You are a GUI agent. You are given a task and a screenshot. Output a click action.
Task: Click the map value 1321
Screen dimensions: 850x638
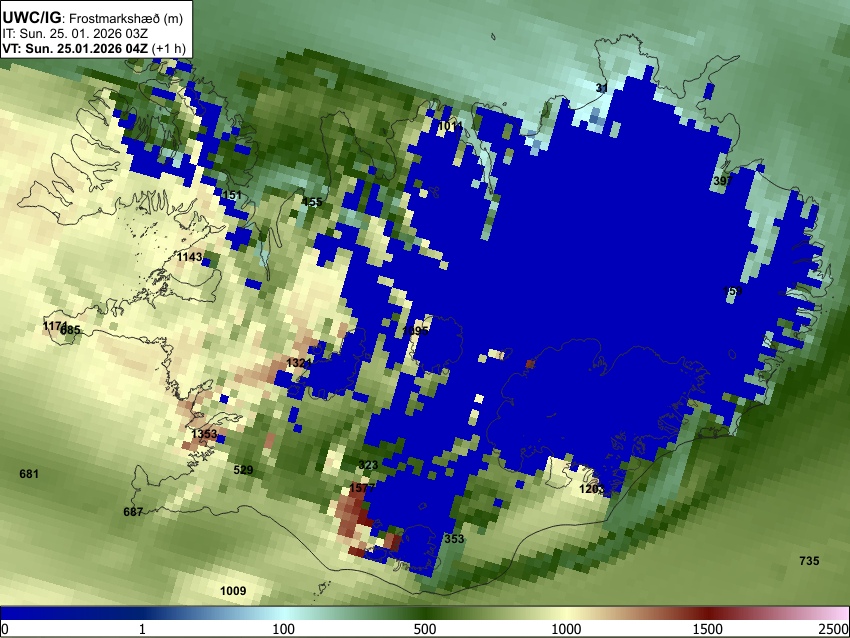pyautogui.click(x=299, y=363)
